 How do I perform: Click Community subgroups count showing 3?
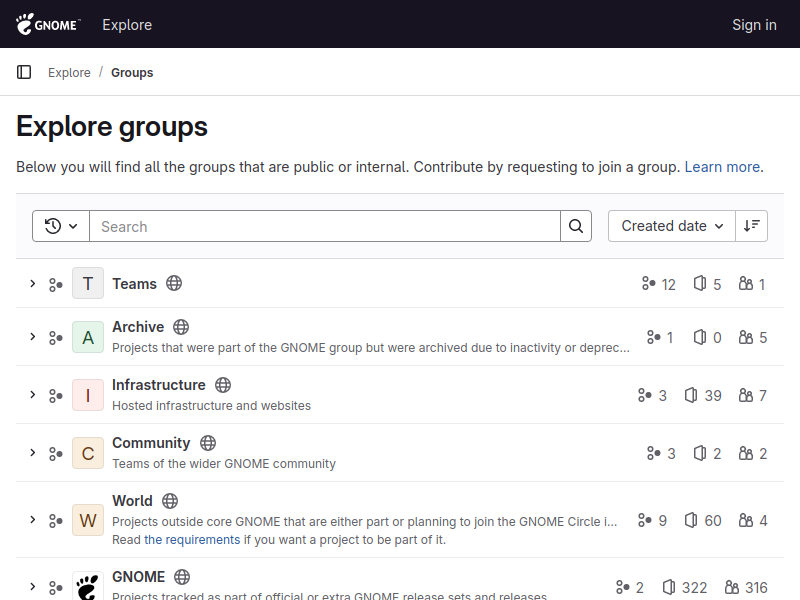point(661,453)
